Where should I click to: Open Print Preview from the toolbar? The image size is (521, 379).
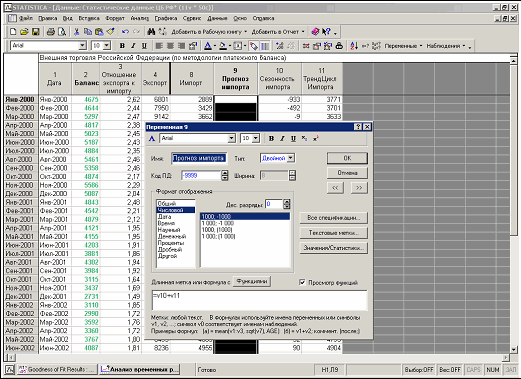pyautogui.click(x=62, y=32)
